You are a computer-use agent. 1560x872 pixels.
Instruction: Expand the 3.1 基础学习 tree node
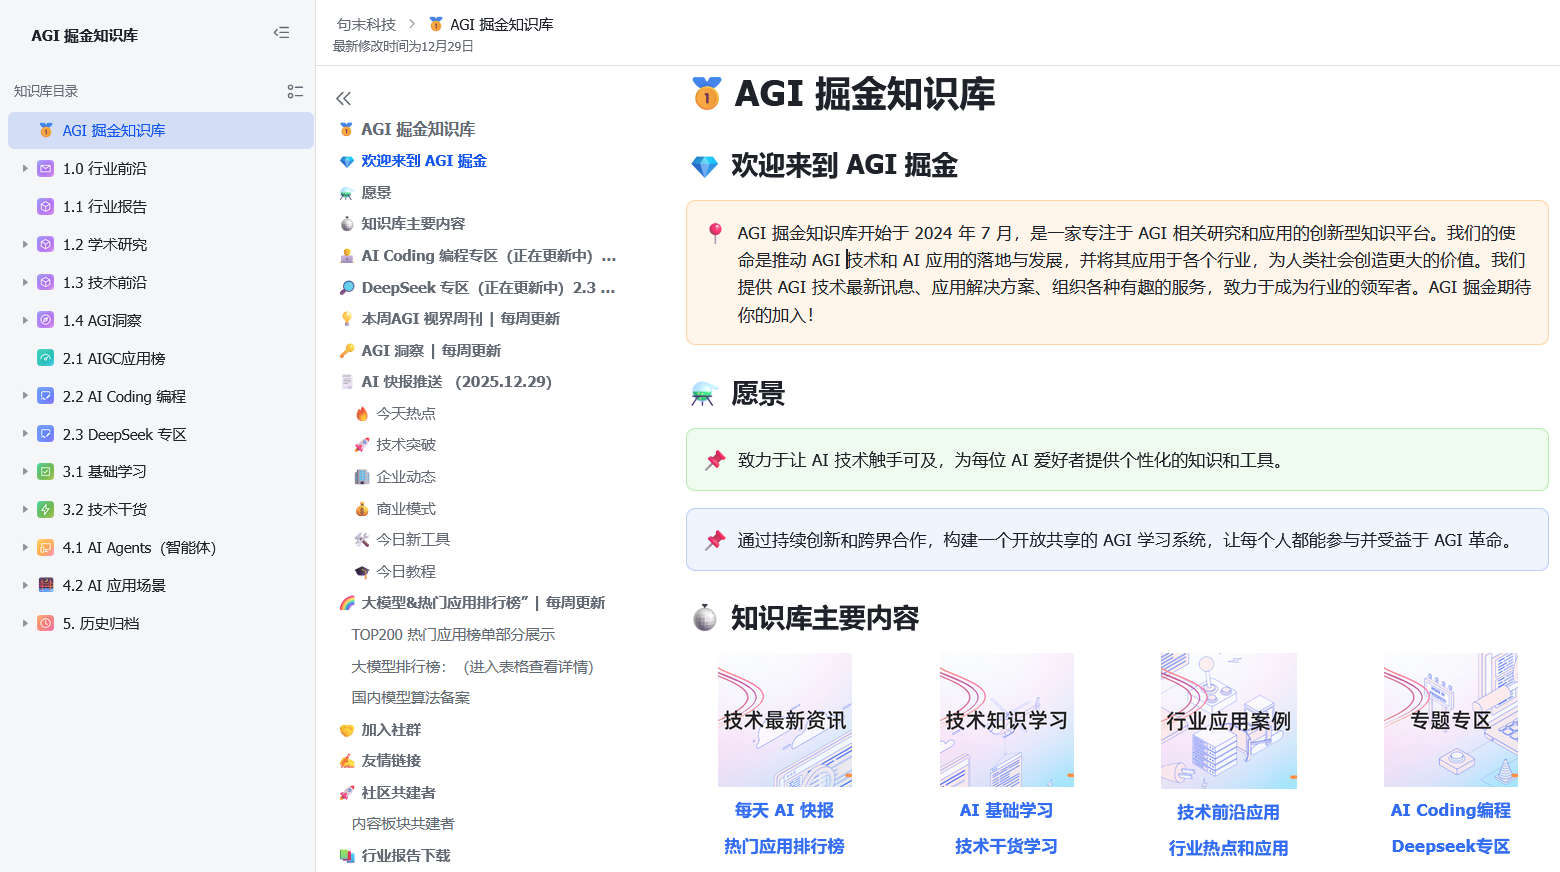click(25, 472)
